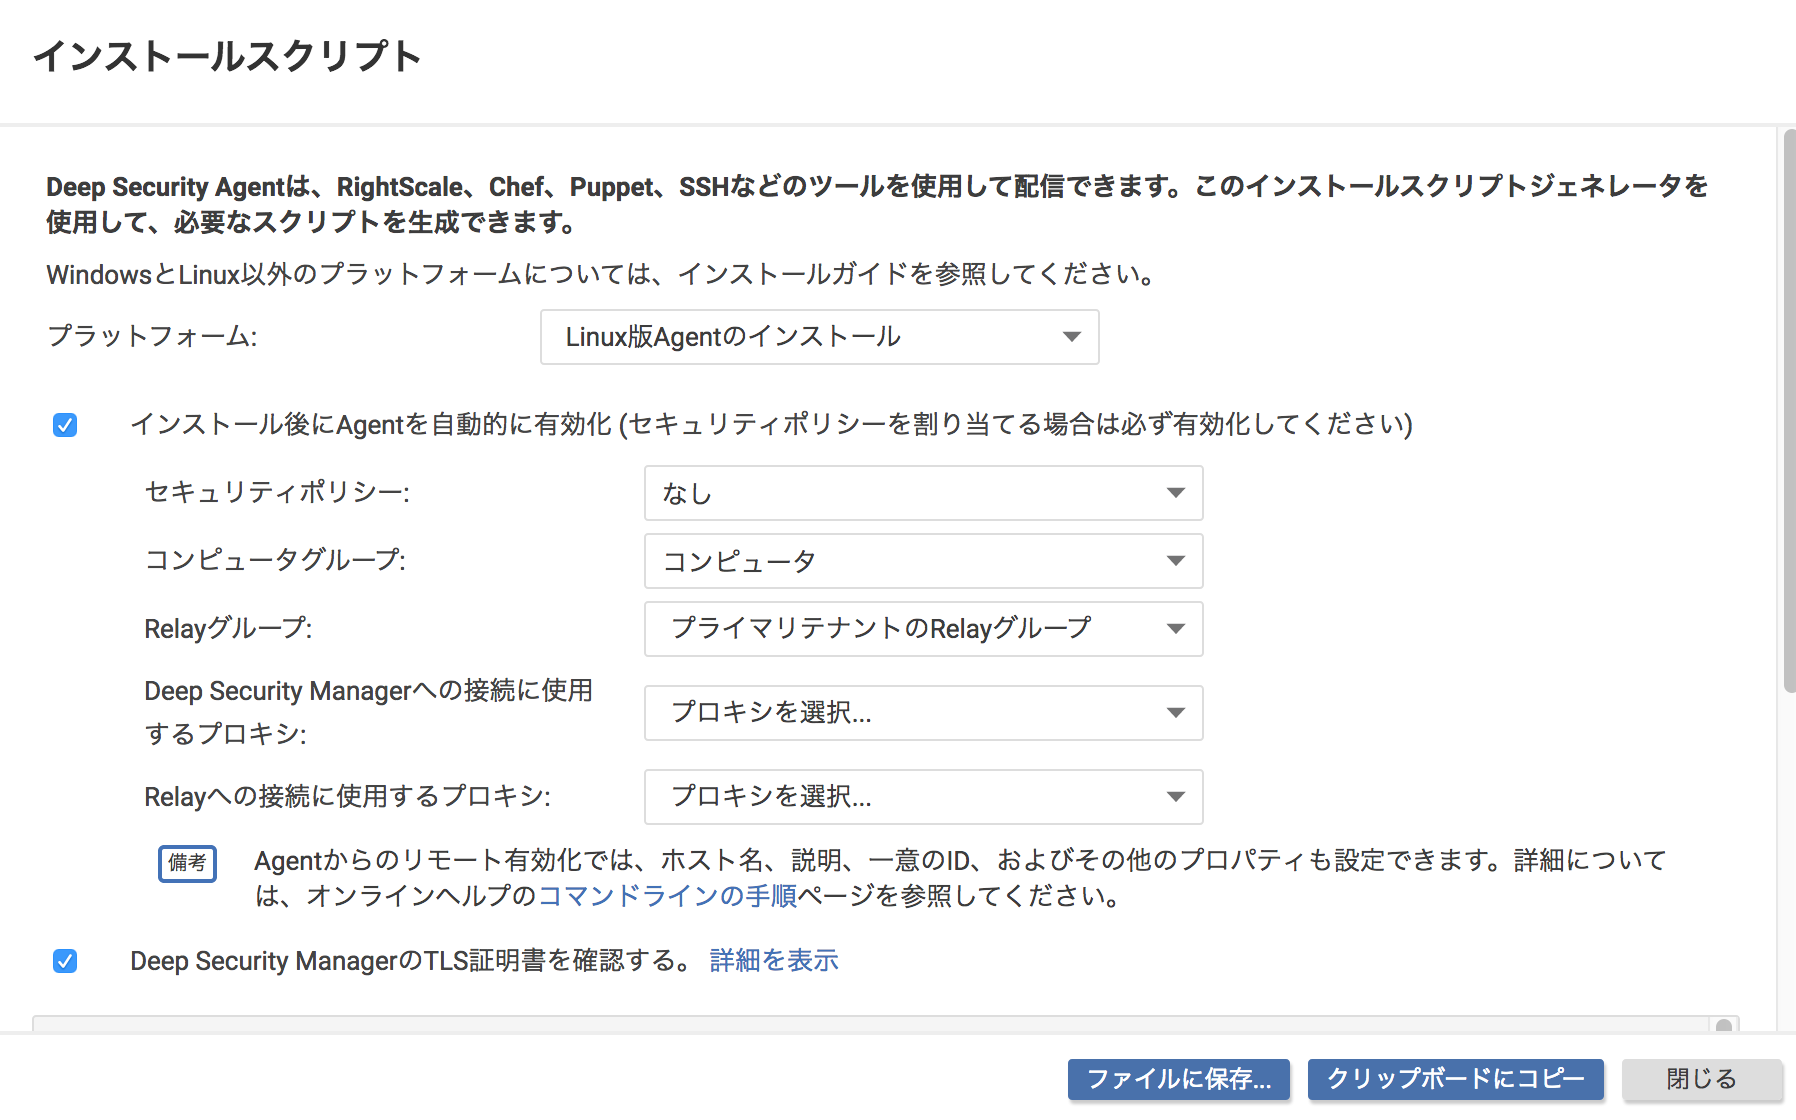Open the セキュリティポリシー dropdown set to なし
The image size is (1796, 1120).
point(924,493)
